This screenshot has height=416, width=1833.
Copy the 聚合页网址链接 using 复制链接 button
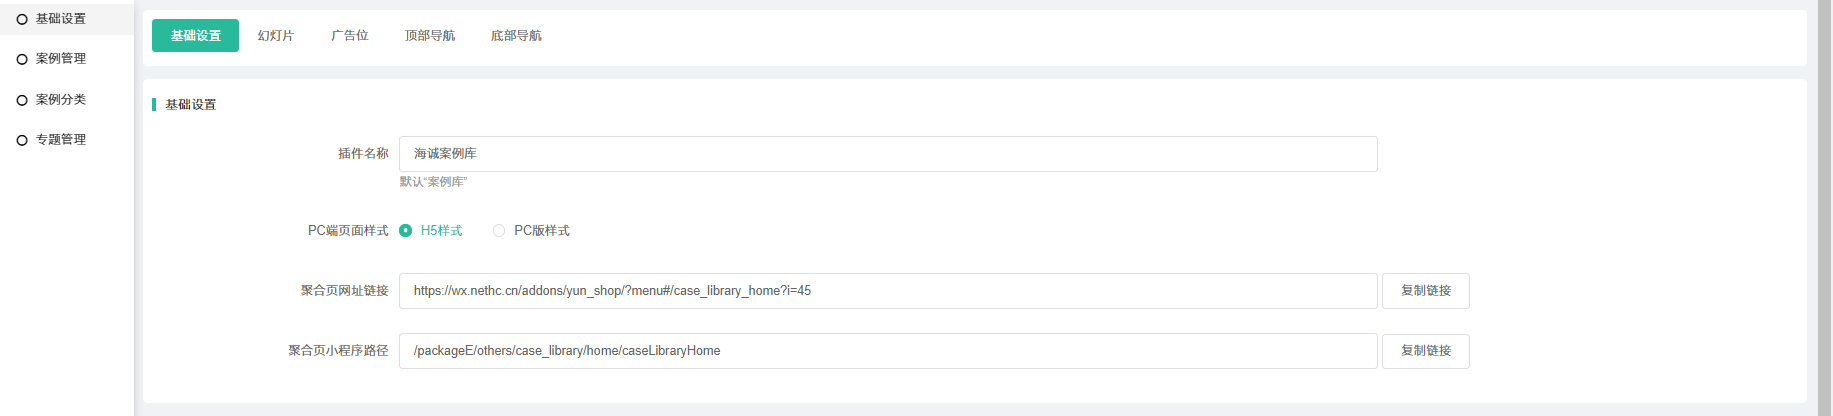[1425, 291]
